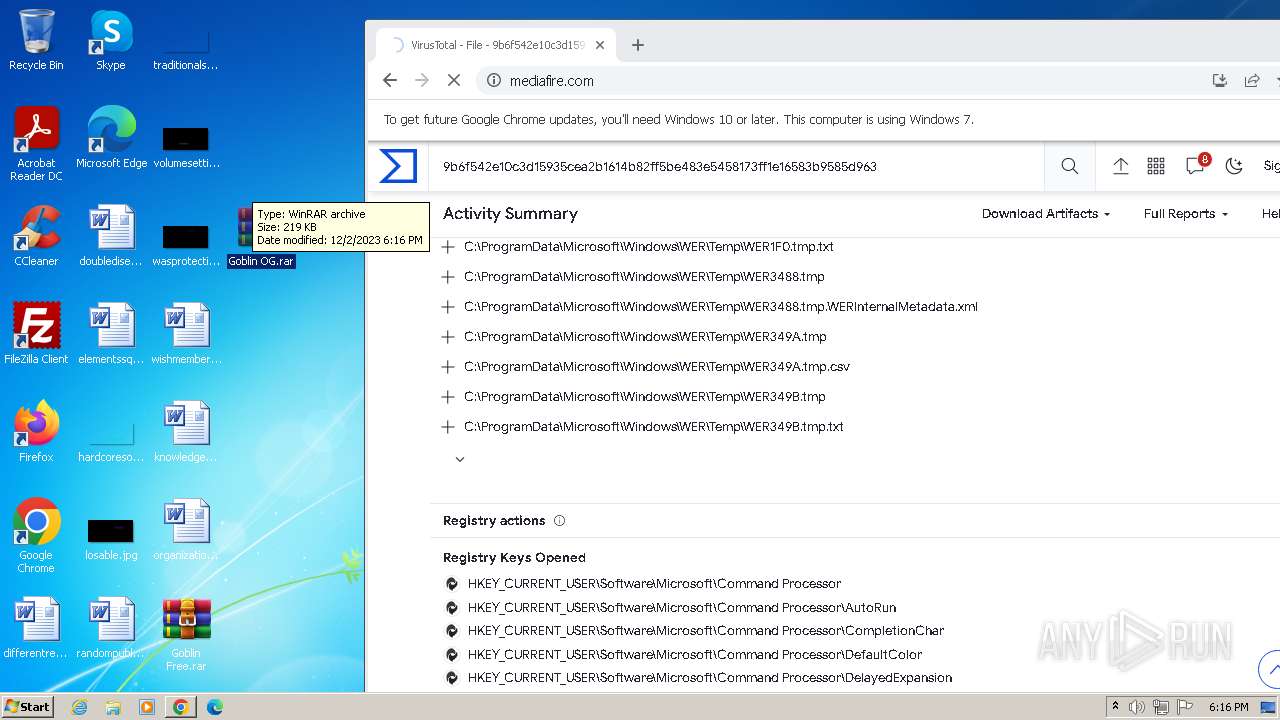1280x720 pixels.
Task: Expand the WER349B.tmp file entry
Action: [448, 396]
